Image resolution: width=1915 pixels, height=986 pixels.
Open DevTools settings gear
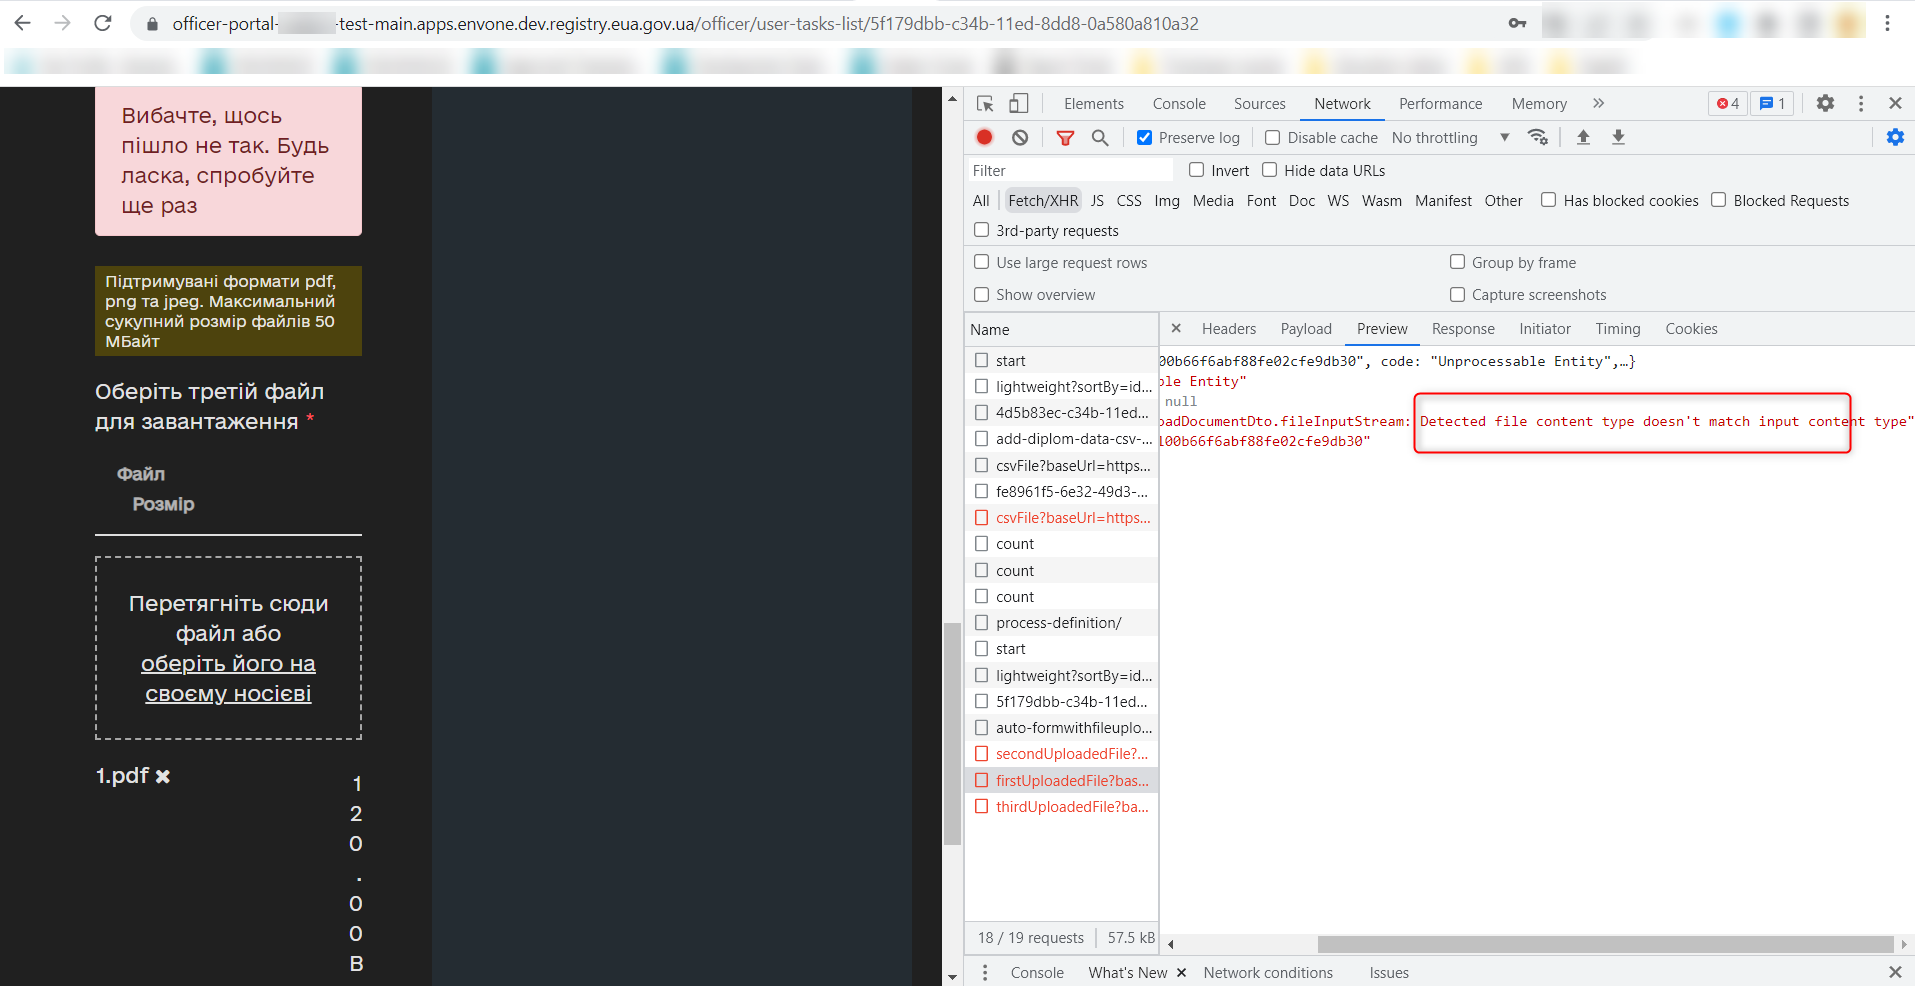pos(1825,103)
